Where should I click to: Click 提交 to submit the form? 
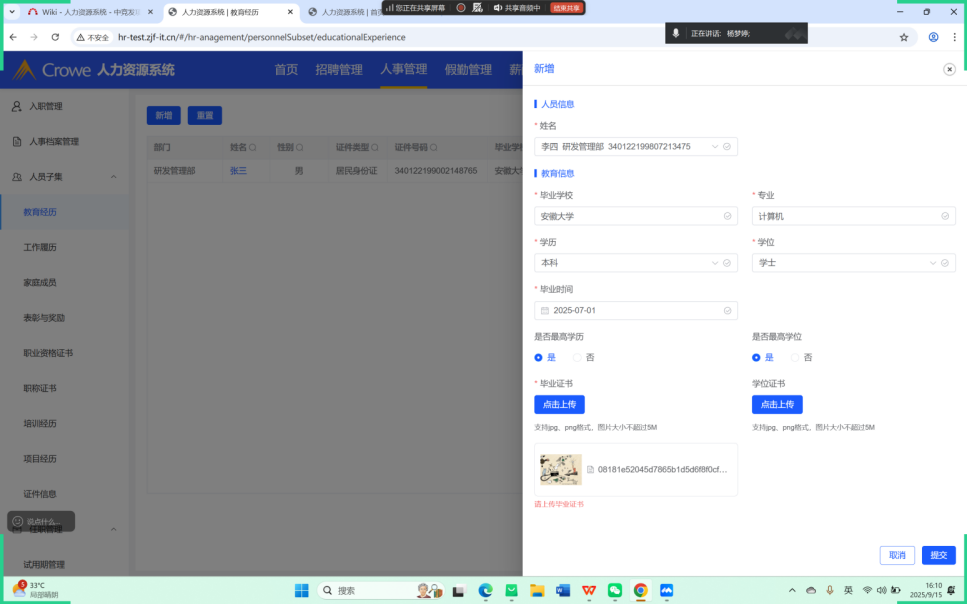[938, 555]
